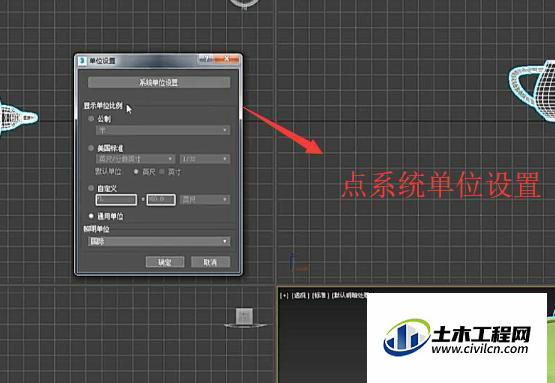Click the custom unit value input field
Screen dimensions: 555x383
pos(161,200)
